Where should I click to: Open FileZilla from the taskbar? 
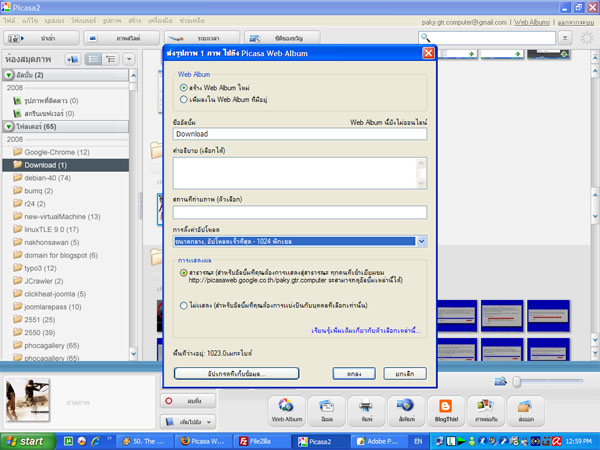click(261, 441)
